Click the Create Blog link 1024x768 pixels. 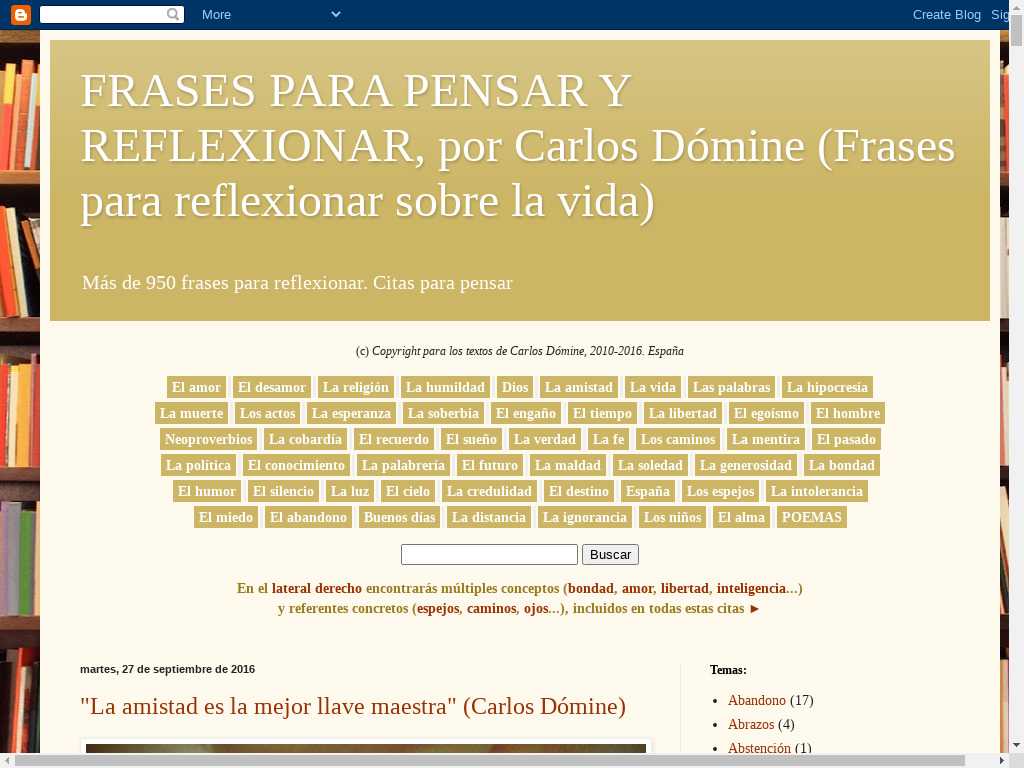(x=946, y=15)
